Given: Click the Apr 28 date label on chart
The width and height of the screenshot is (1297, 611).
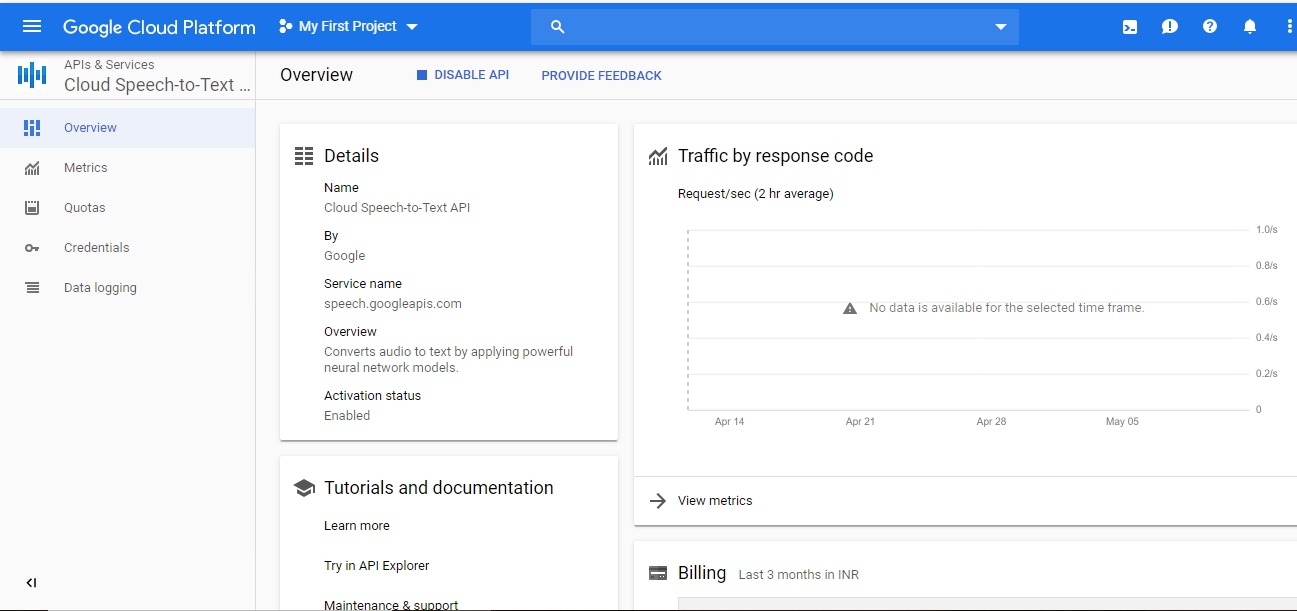Looking at the screenshot, I should tap(991, 422).
